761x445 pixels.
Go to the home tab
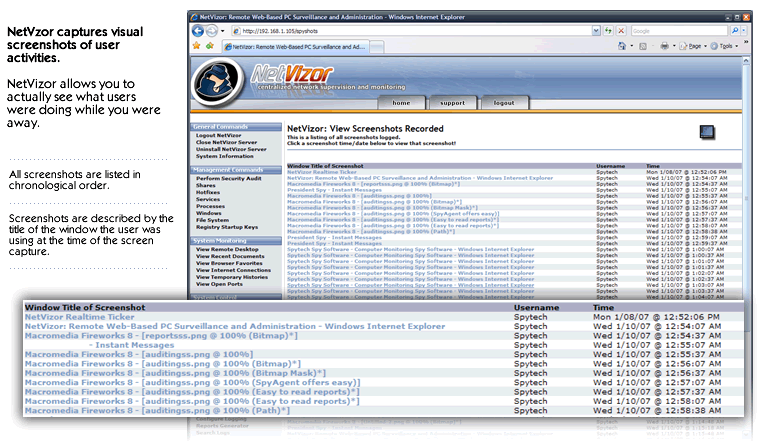(401, 103)
